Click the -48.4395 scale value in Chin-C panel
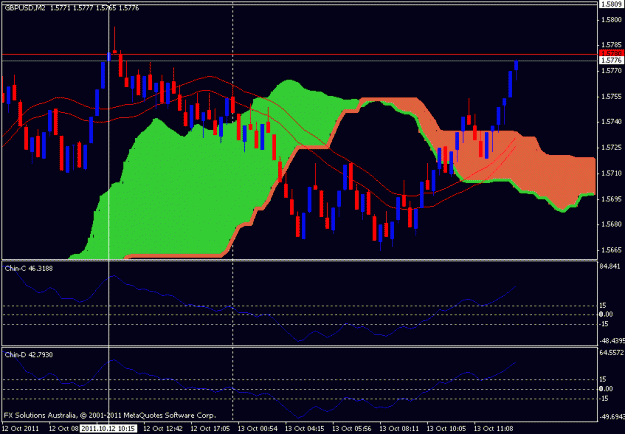The width and height of the screenshot is (625, 434). click(612, 341)
